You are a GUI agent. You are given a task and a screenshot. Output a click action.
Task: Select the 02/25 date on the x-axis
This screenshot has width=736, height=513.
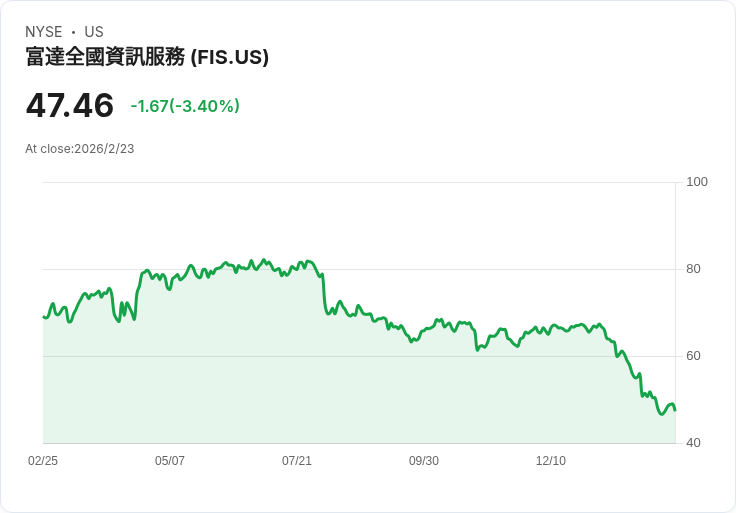coord(43,461)
